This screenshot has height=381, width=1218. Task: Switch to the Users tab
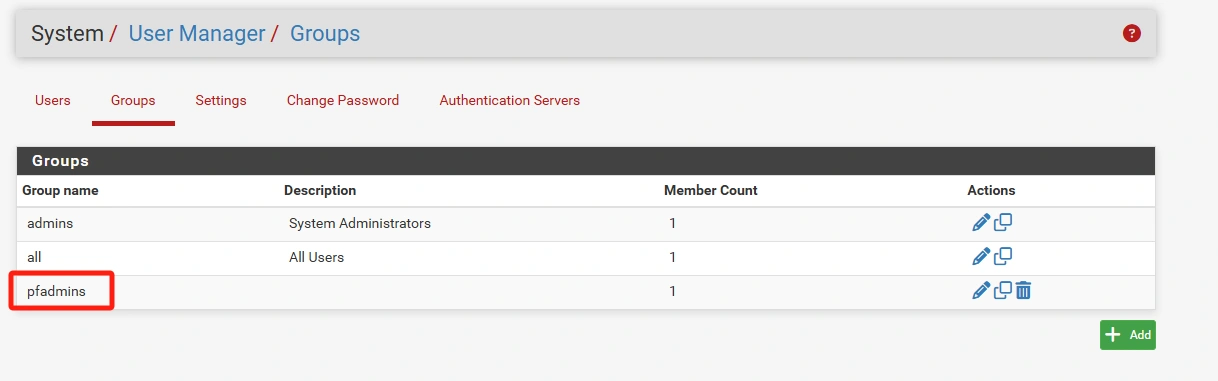tap(53, 100)
